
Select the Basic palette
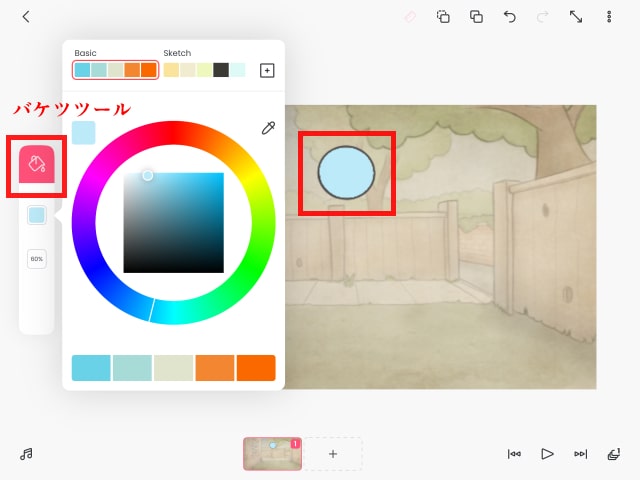pyautogui.click(x=116, y=70)
